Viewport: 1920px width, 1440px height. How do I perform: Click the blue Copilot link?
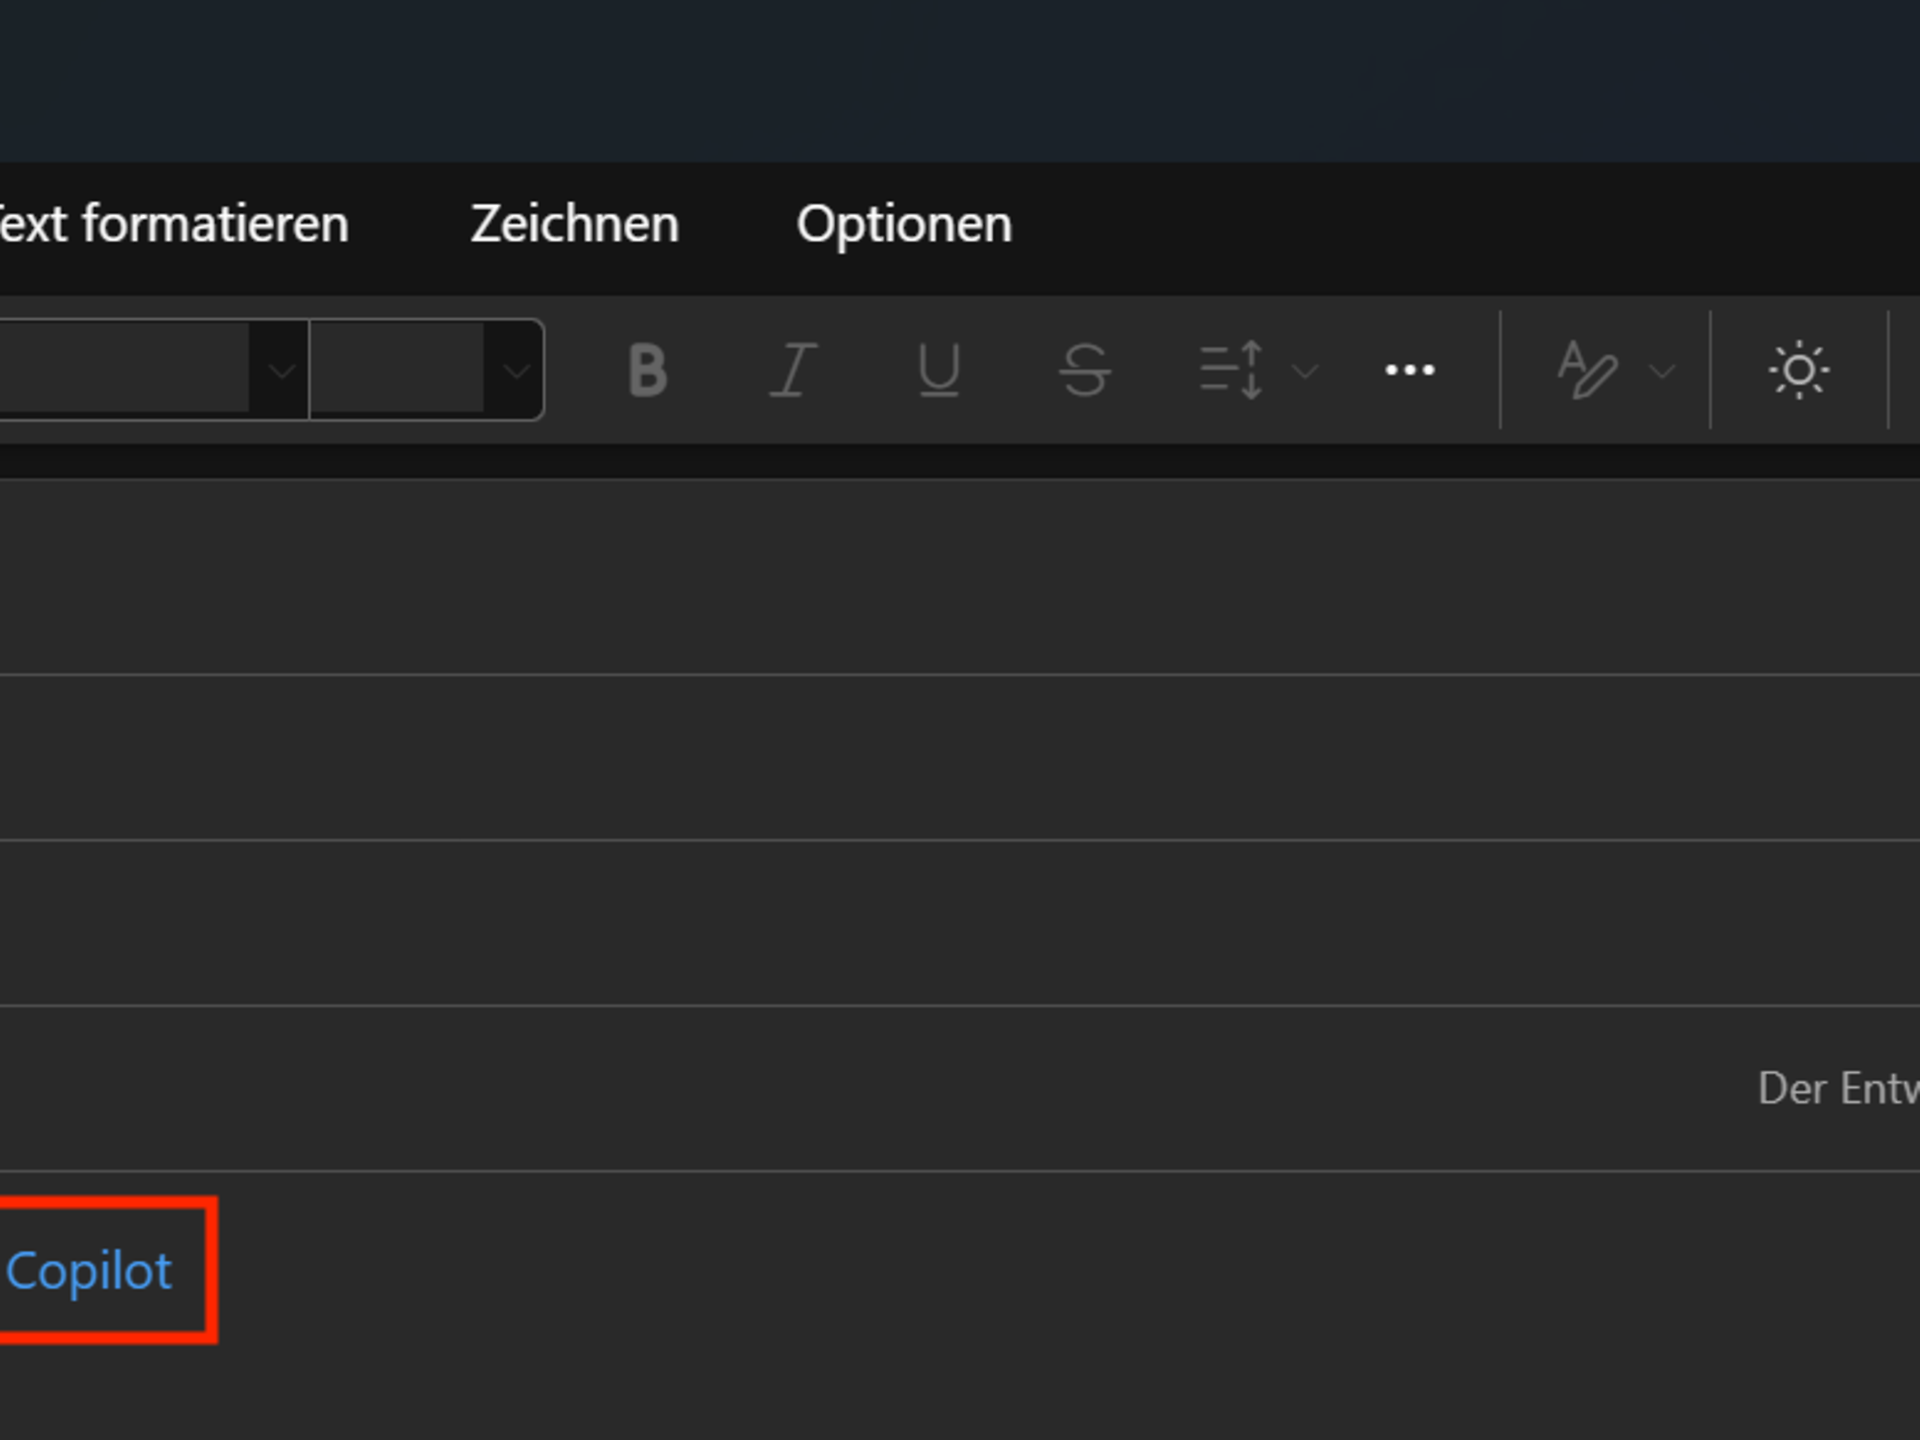(x=89, y=1271)
